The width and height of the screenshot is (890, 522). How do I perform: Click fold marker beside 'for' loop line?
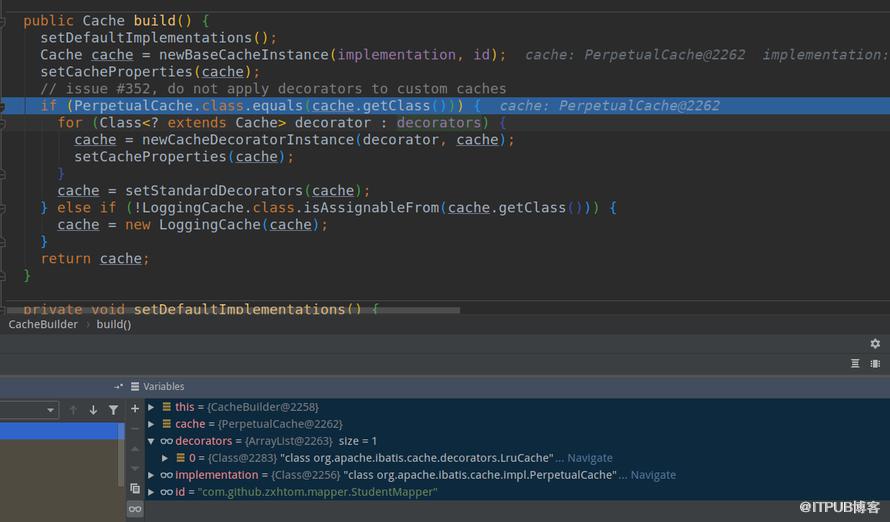pos(2,123)
